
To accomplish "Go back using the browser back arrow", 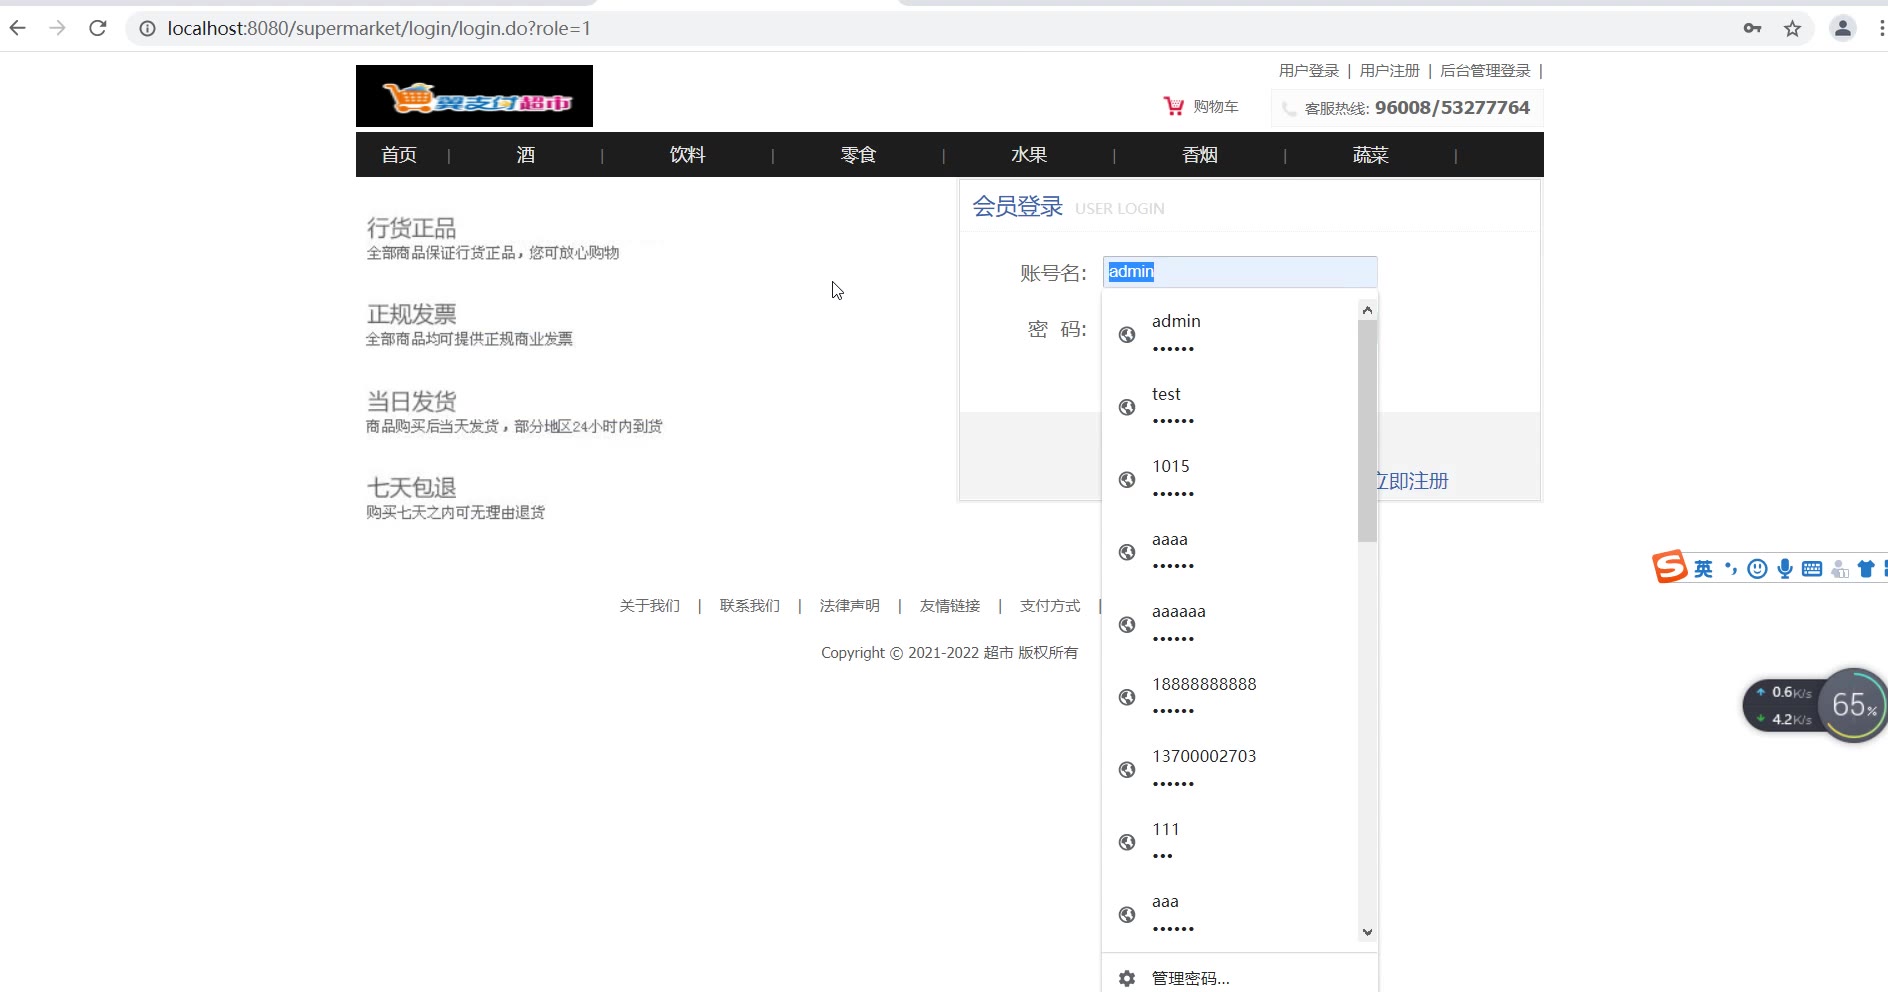I will click(18, 28).
